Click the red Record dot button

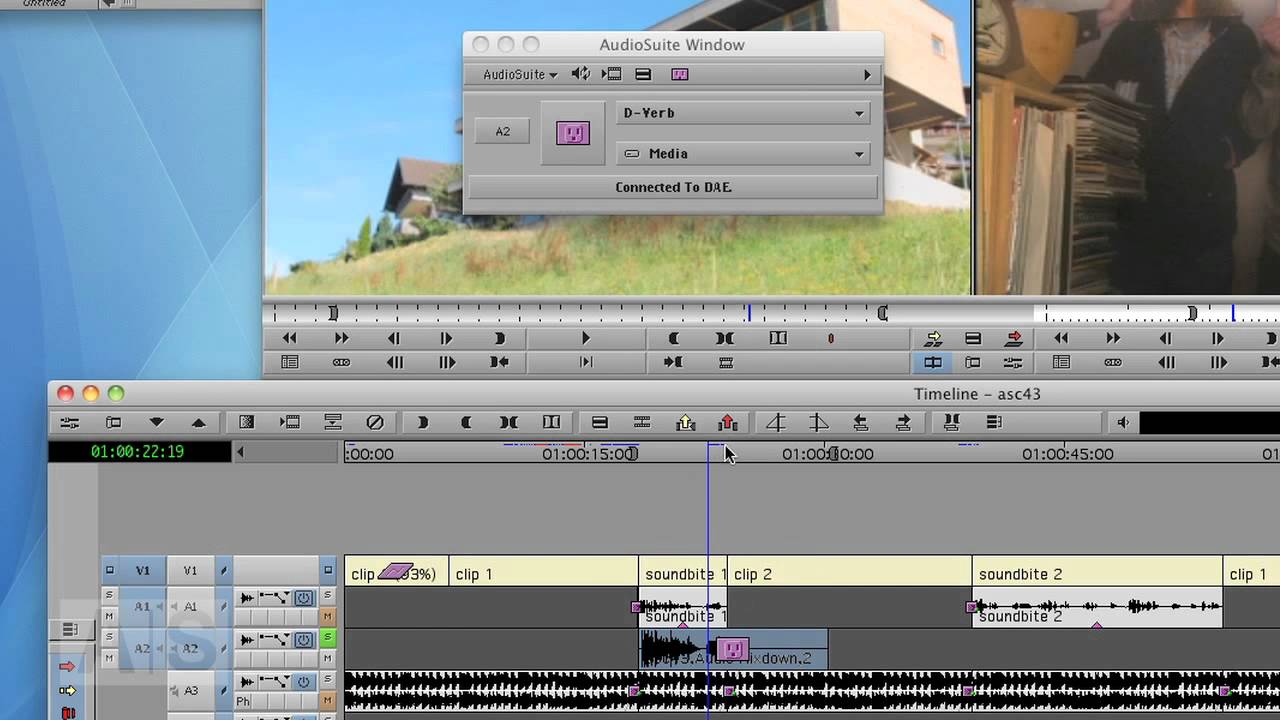point(830,339)
